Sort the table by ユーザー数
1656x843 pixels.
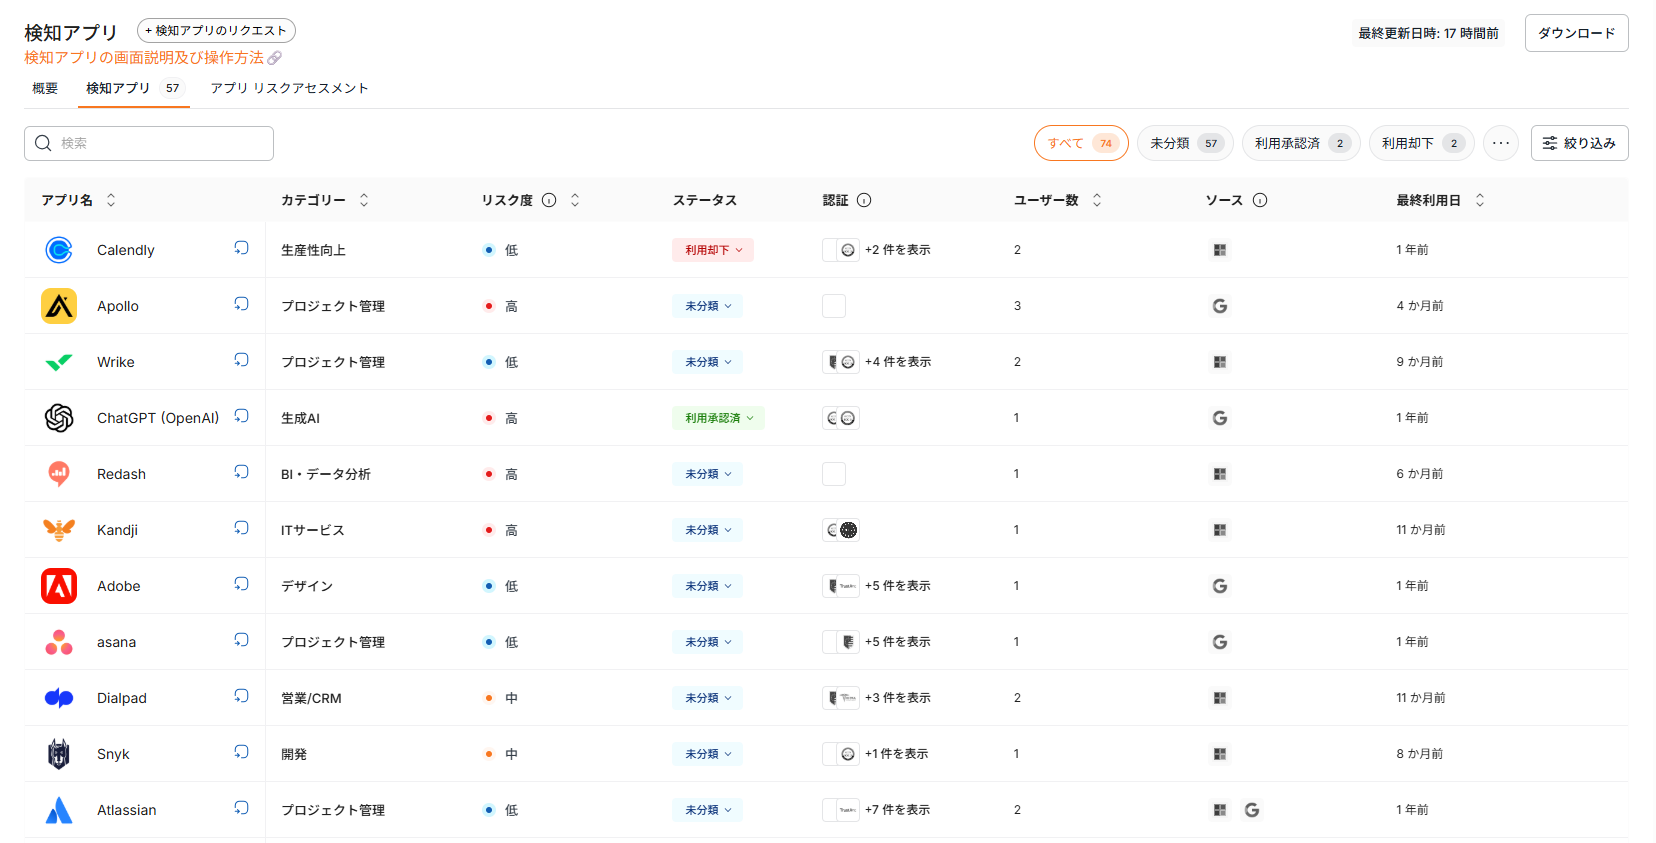(1097, 200)
